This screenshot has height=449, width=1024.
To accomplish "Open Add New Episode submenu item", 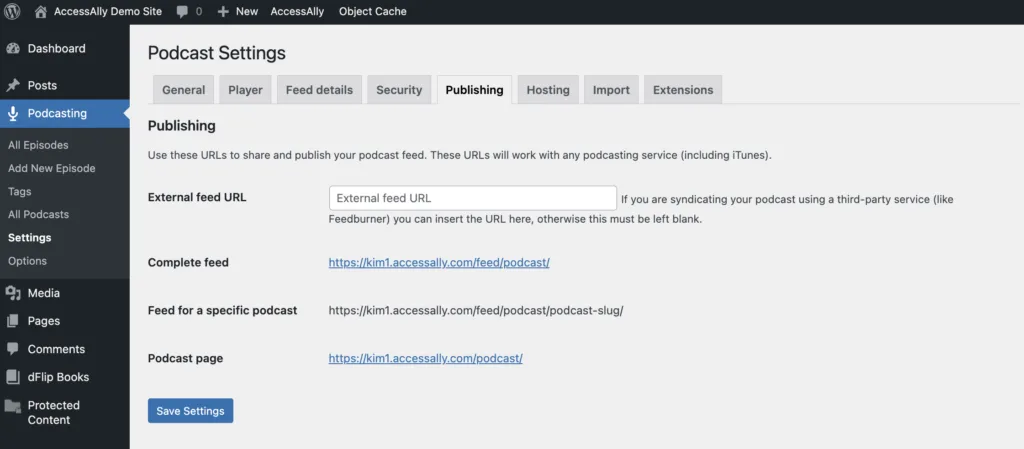I will [x=52, y=168].
